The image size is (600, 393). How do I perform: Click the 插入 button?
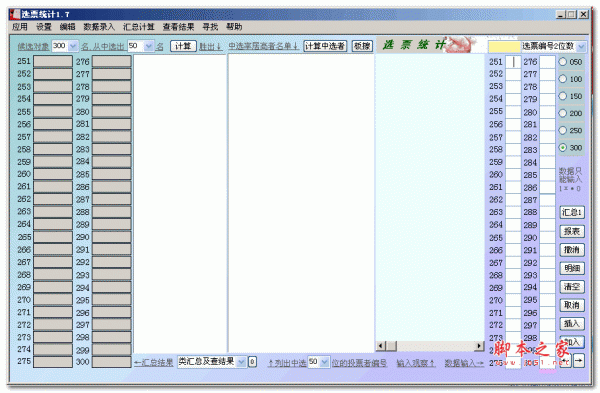click(x=572, y=323)
